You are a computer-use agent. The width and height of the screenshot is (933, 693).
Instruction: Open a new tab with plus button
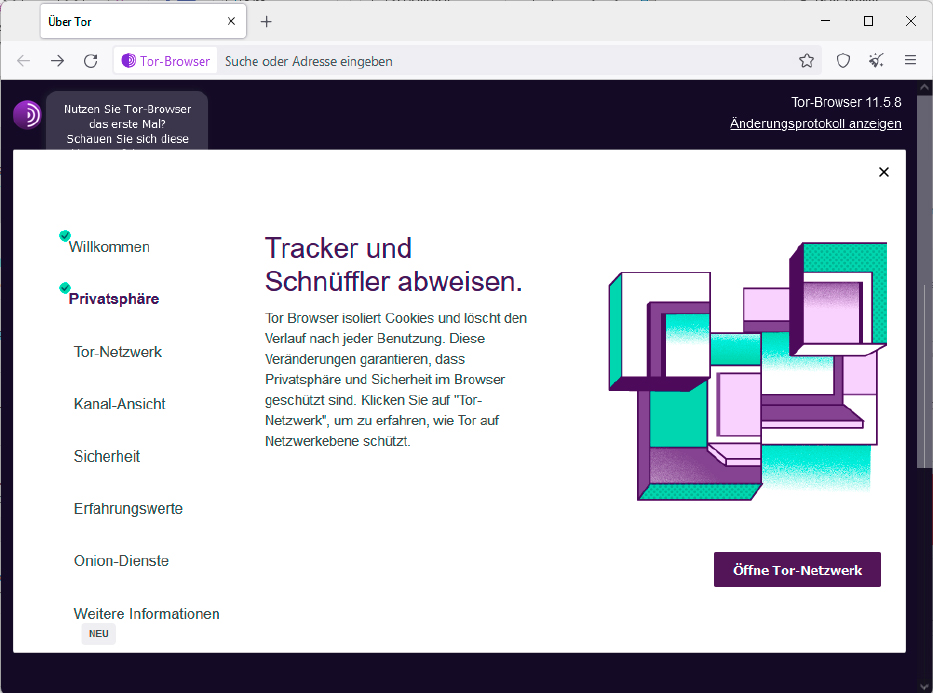click(x=267, y=22)
